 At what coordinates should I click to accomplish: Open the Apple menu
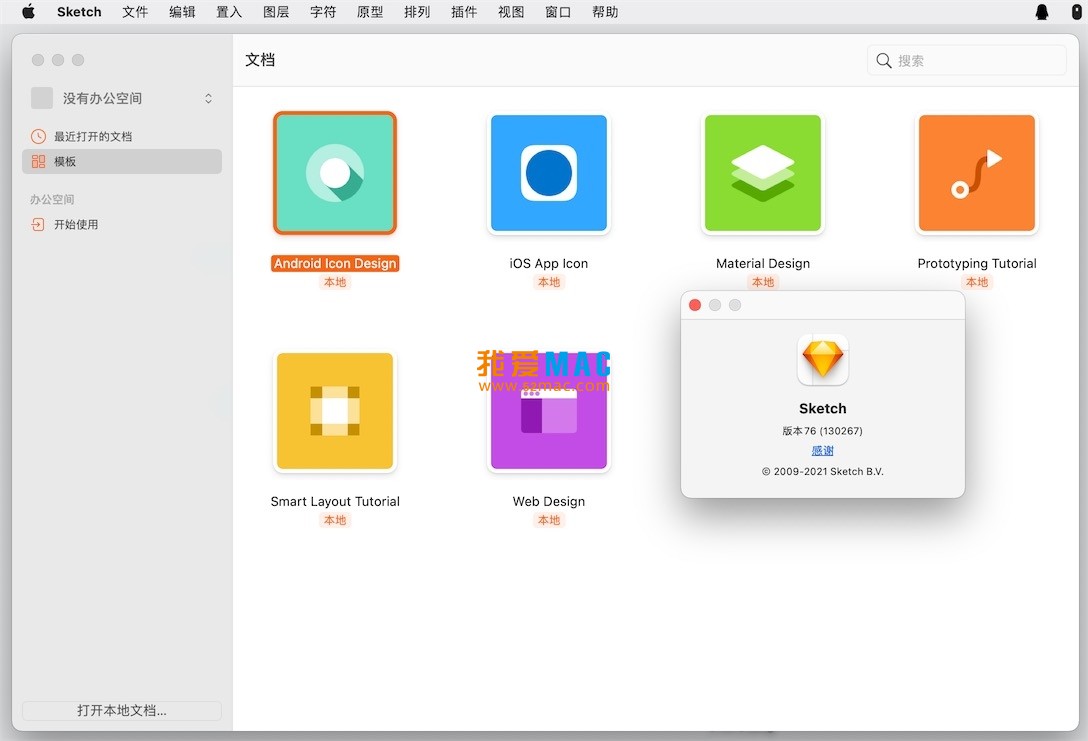pyautogui.click(x=28, y=12)
